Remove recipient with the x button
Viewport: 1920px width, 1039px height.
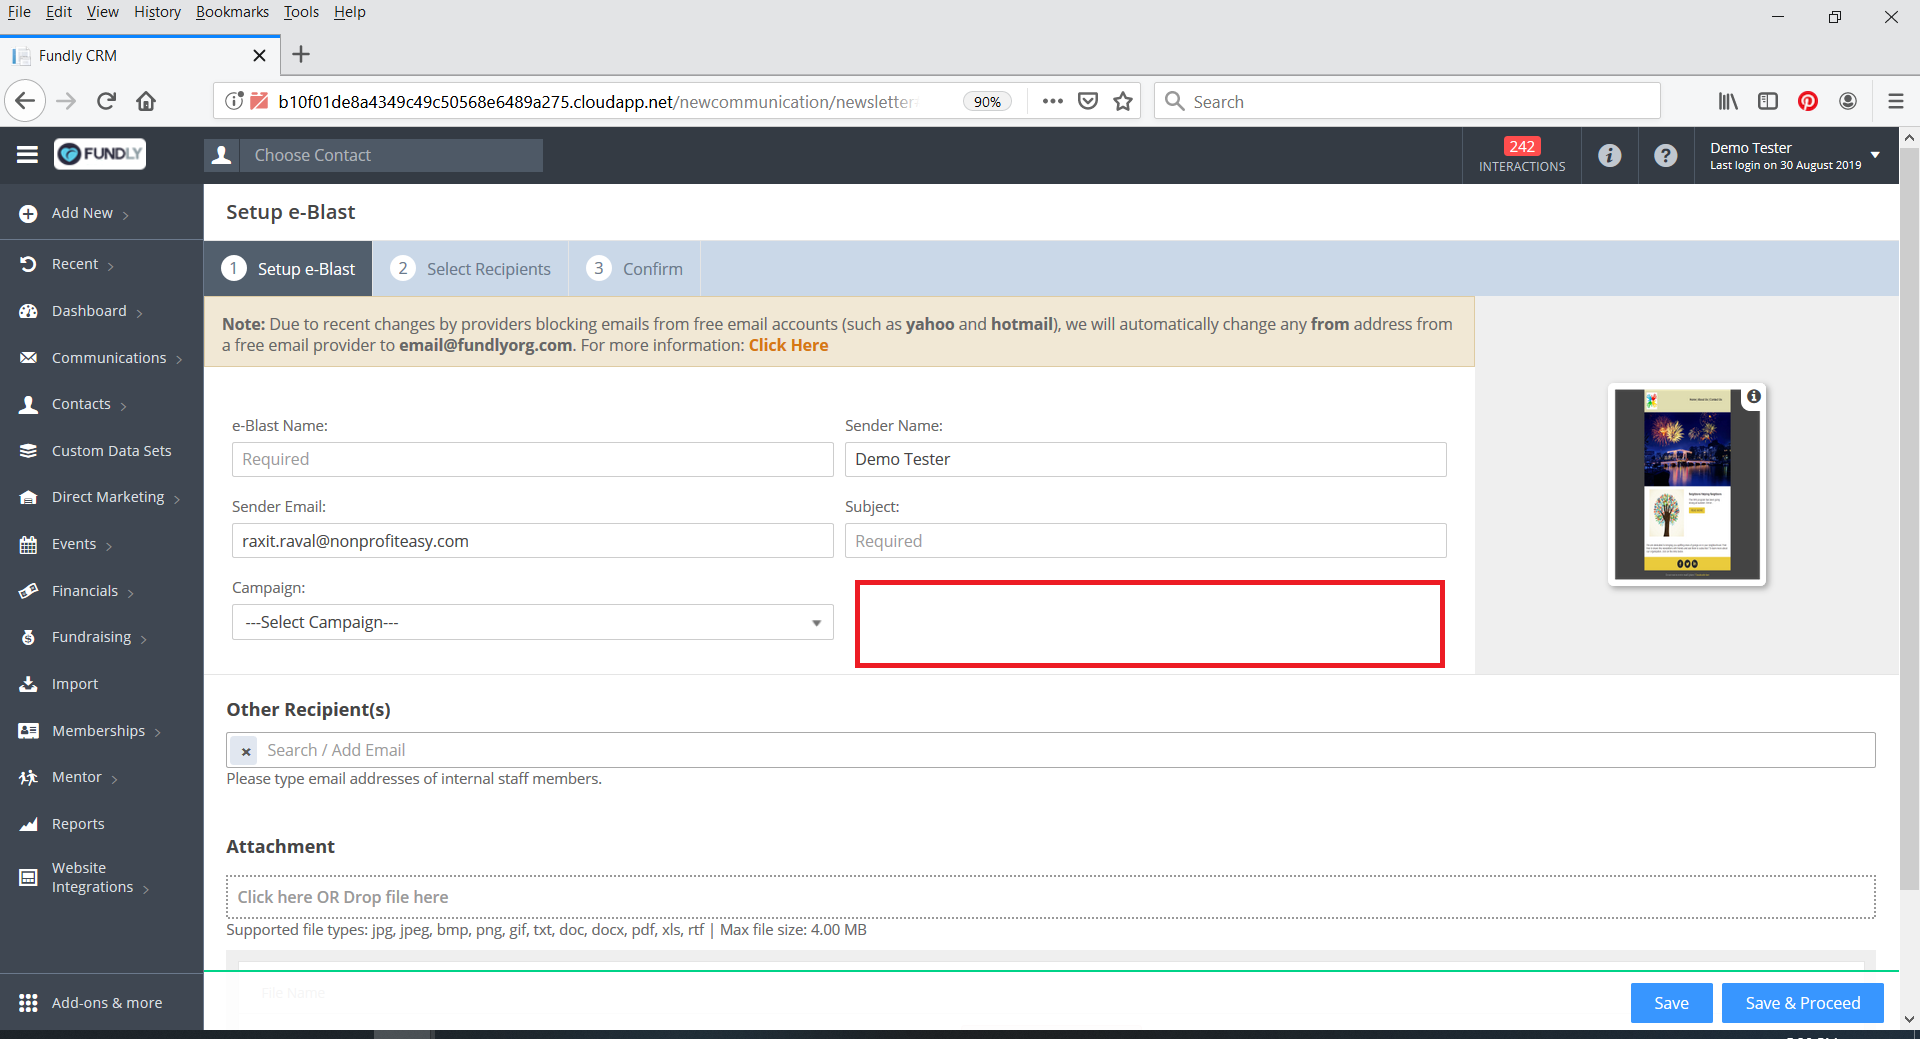[245, 751]
